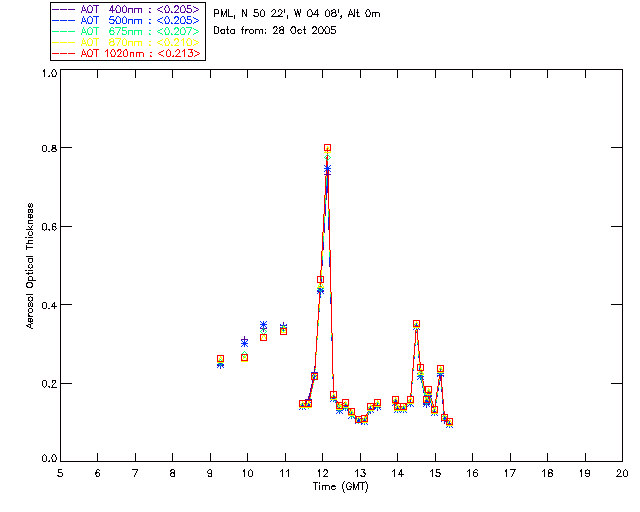
Task: Click the 'Data from: 28 Oct 2005' text
Action: coord(275,31)
